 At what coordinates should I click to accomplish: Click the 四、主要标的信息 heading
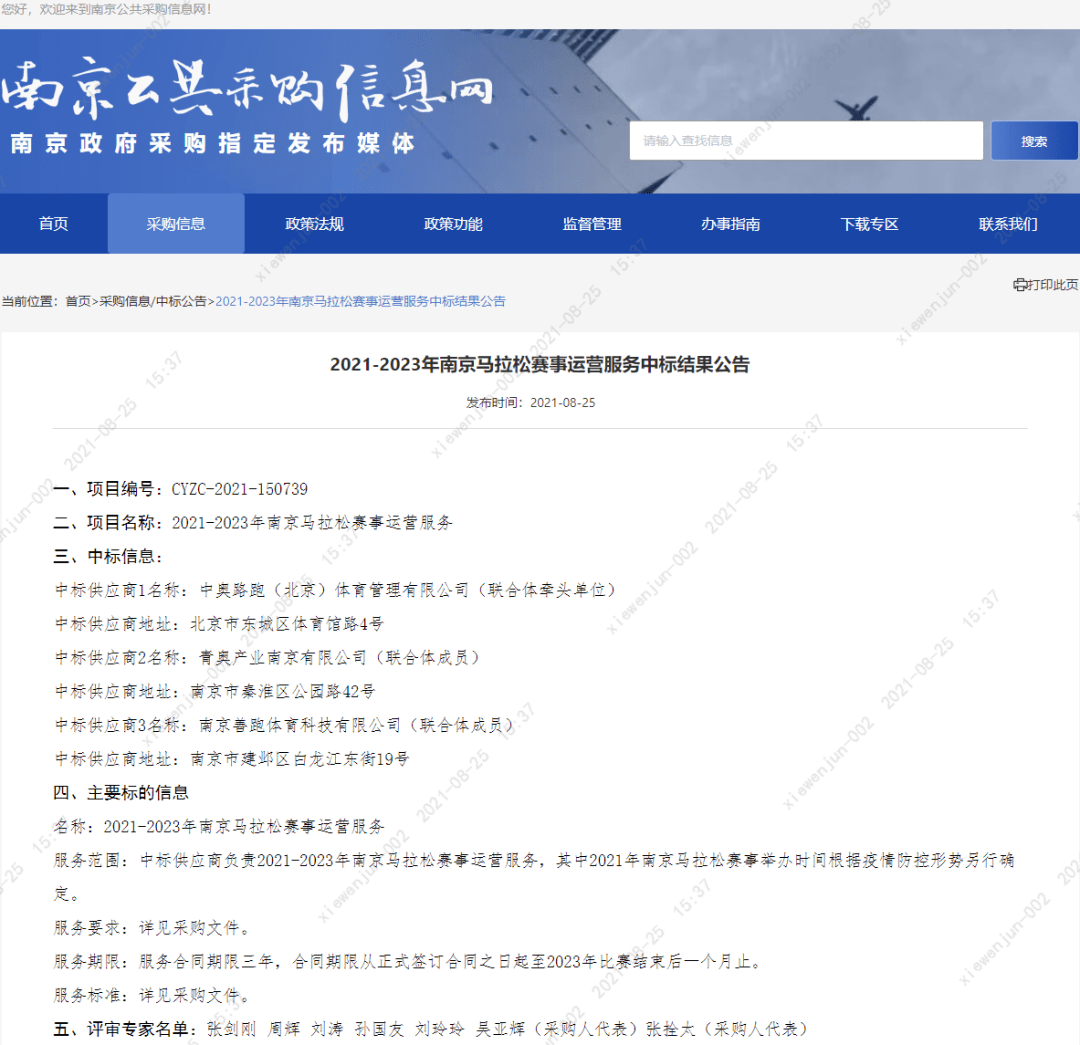click(x=121, y=793)
